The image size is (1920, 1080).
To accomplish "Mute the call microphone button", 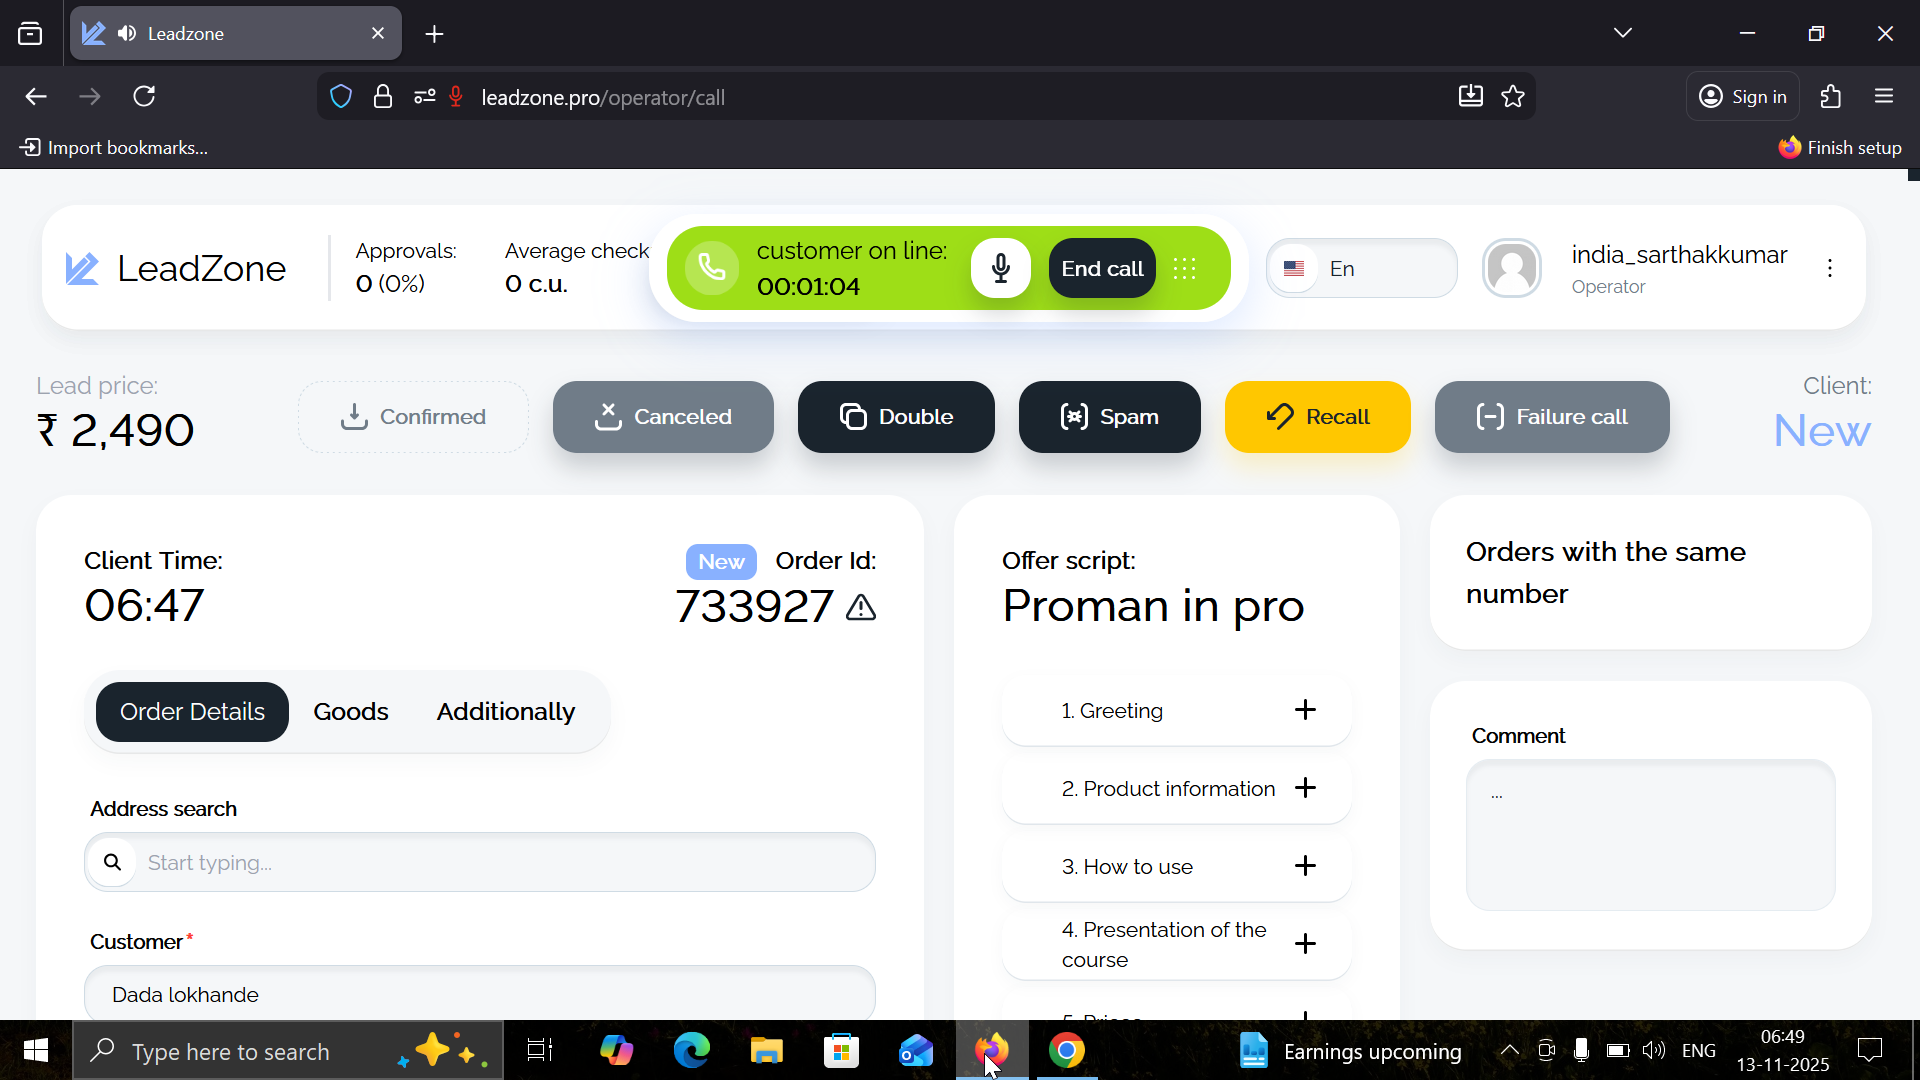I will (1000, 268).
